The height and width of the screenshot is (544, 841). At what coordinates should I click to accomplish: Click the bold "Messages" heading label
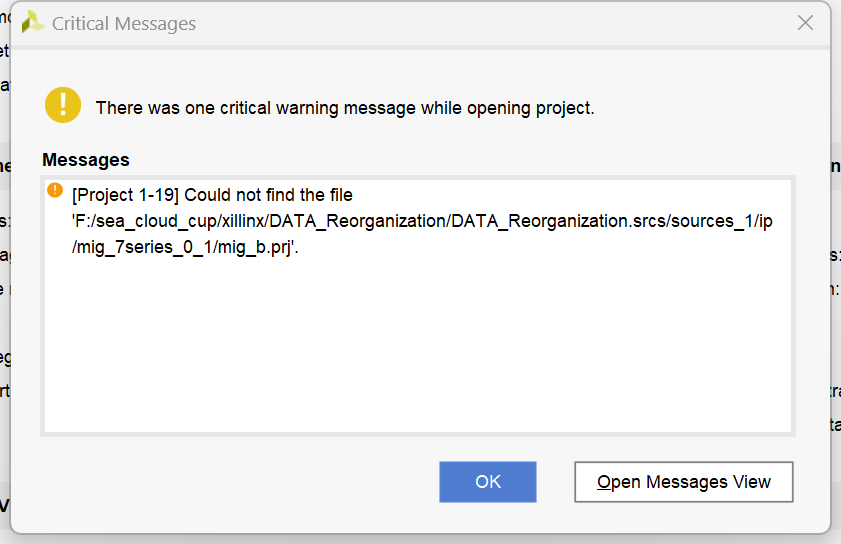coord(86,160)
